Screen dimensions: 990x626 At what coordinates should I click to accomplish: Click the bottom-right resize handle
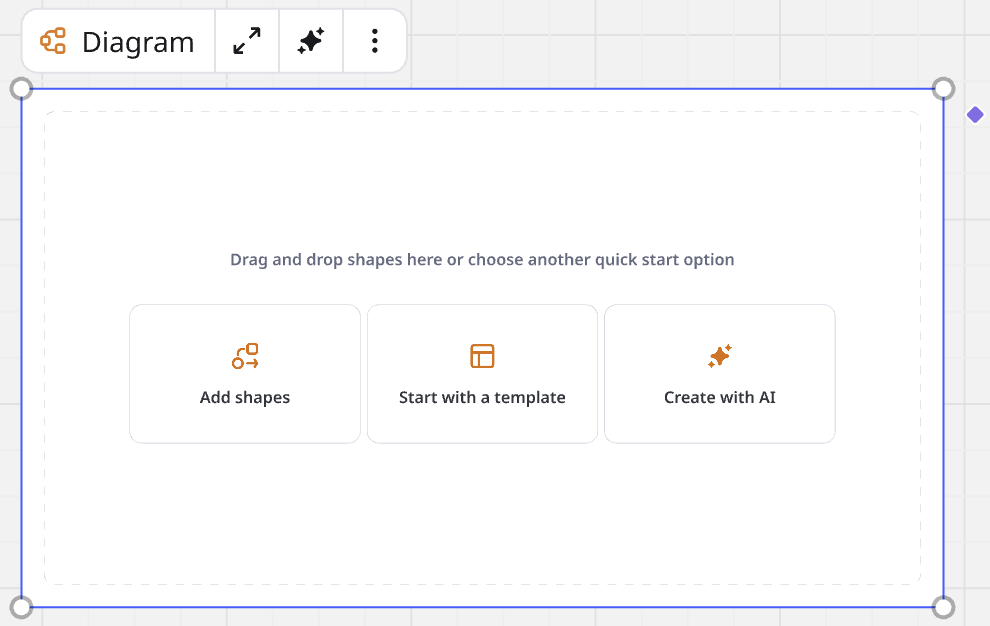click(943, 606)
